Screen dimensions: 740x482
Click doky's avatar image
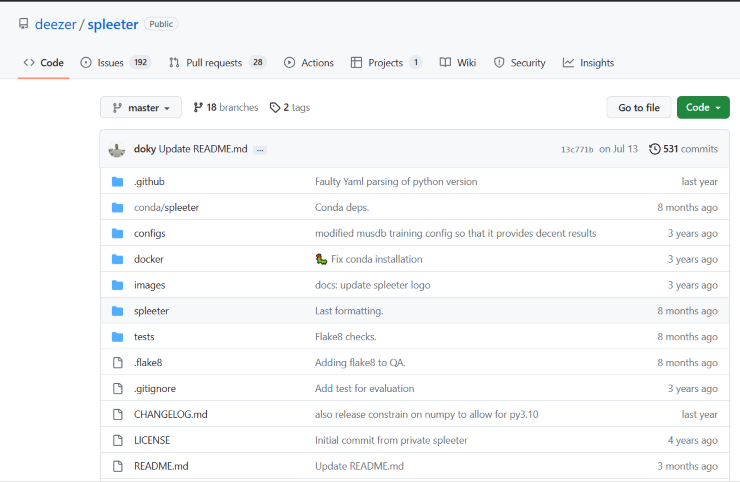117,149
